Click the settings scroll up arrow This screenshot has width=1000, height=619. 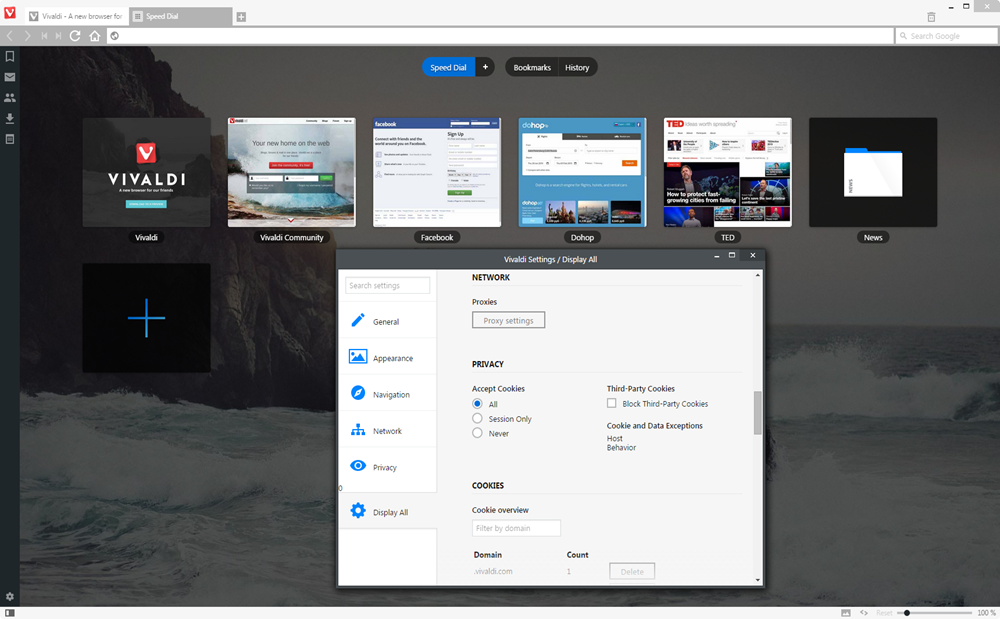[758, 275]
